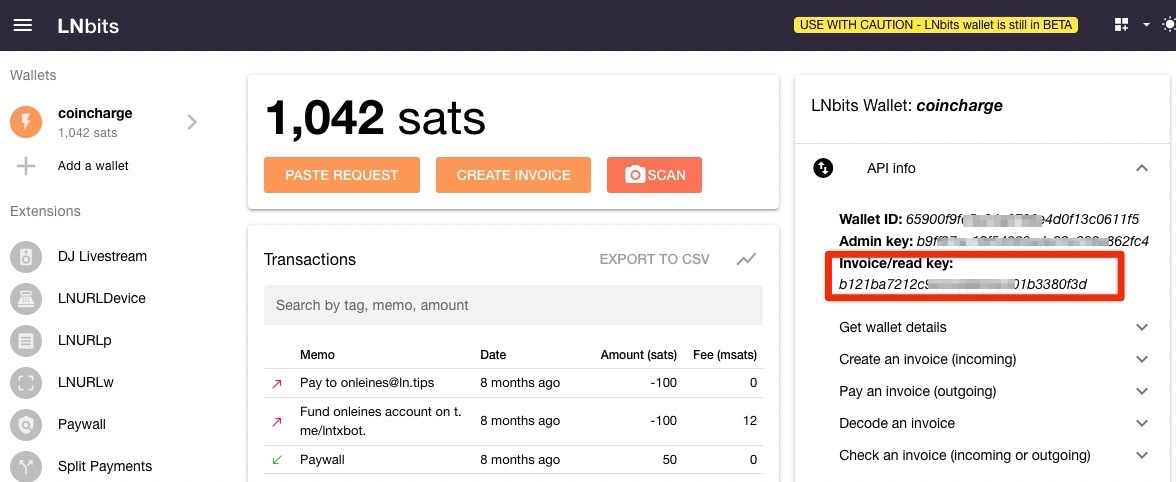This screenshot has height=482, width=1176.
Task: Click the plus icon to add a wallet
Action: coord(26,166)
